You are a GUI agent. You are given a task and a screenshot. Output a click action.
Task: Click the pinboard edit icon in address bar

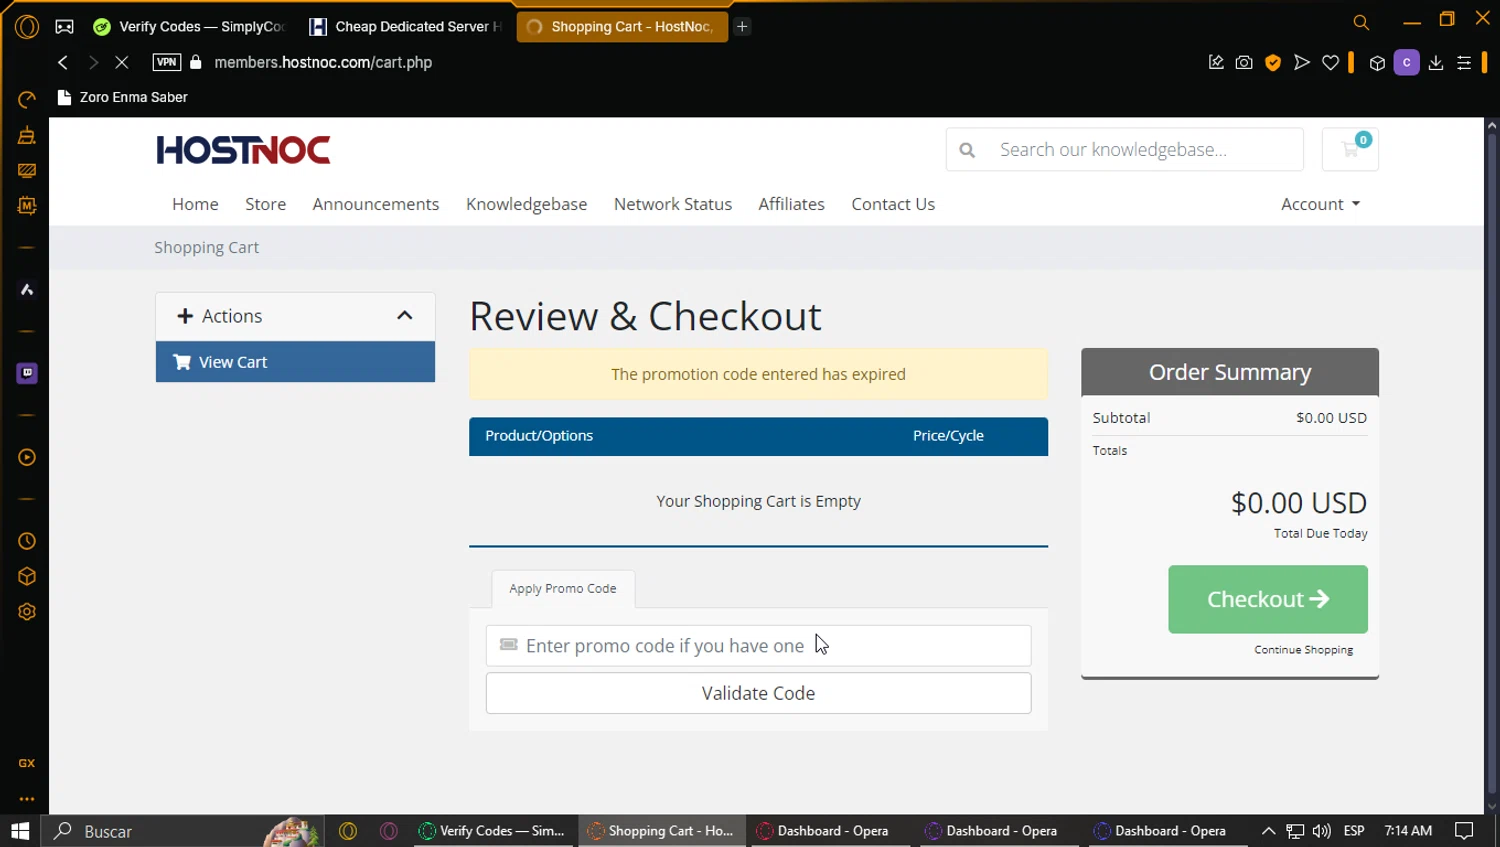(1216, 62)
